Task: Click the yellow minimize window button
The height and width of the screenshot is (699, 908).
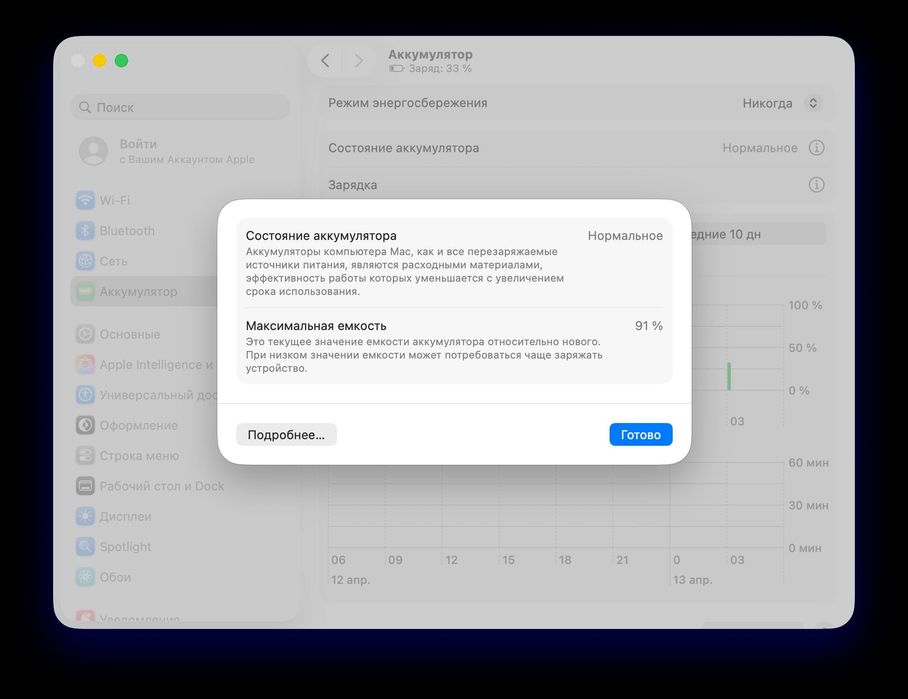Action: pyautogui.click(x=100, y=60)
